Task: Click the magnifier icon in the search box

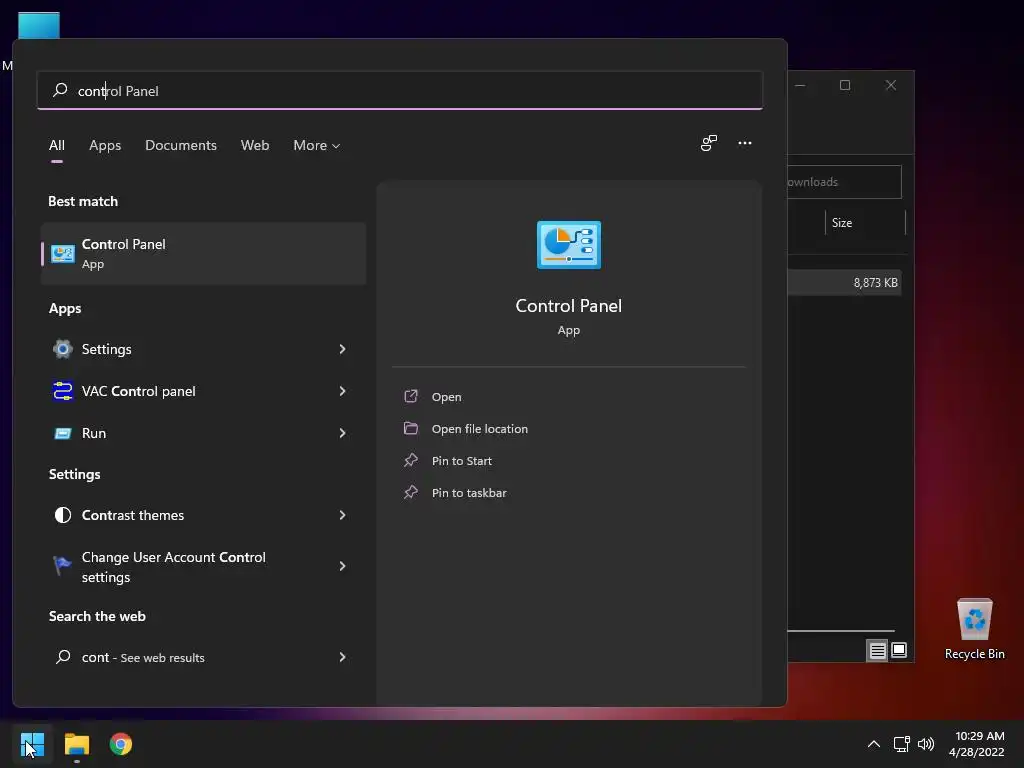Action: coord(60,90)
